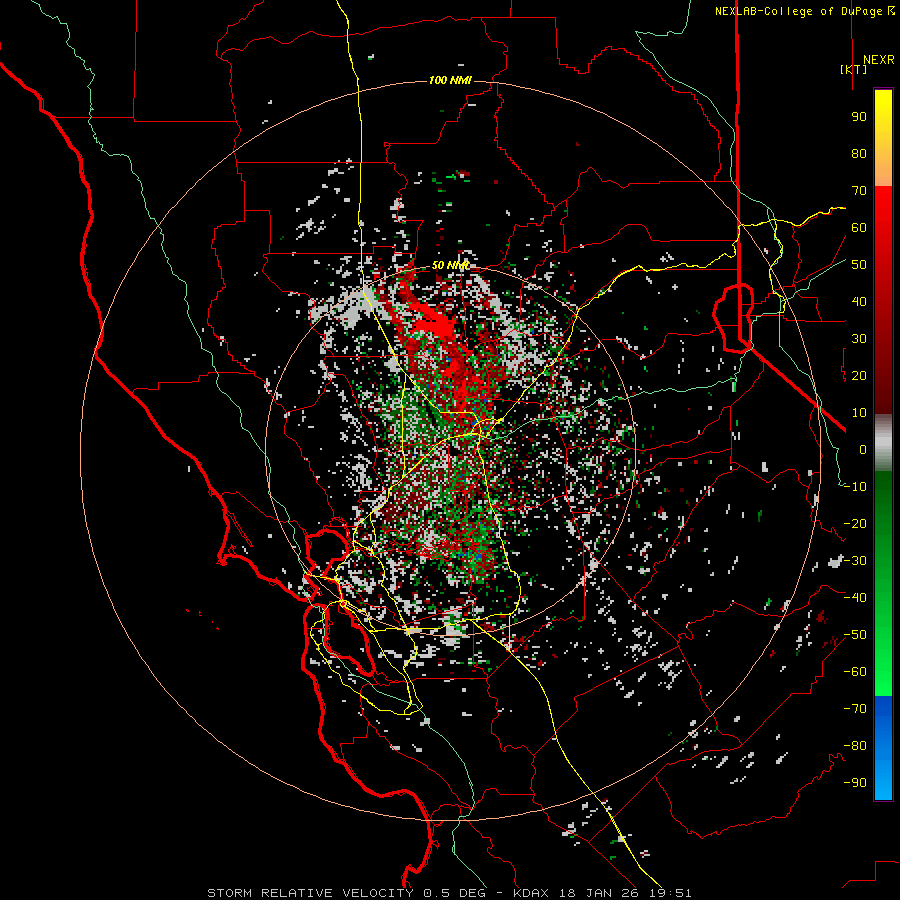Pick the blue bottom band of the color scale
Screen dimensions: 900x900
pyautogui.click(x=883, y=747)
